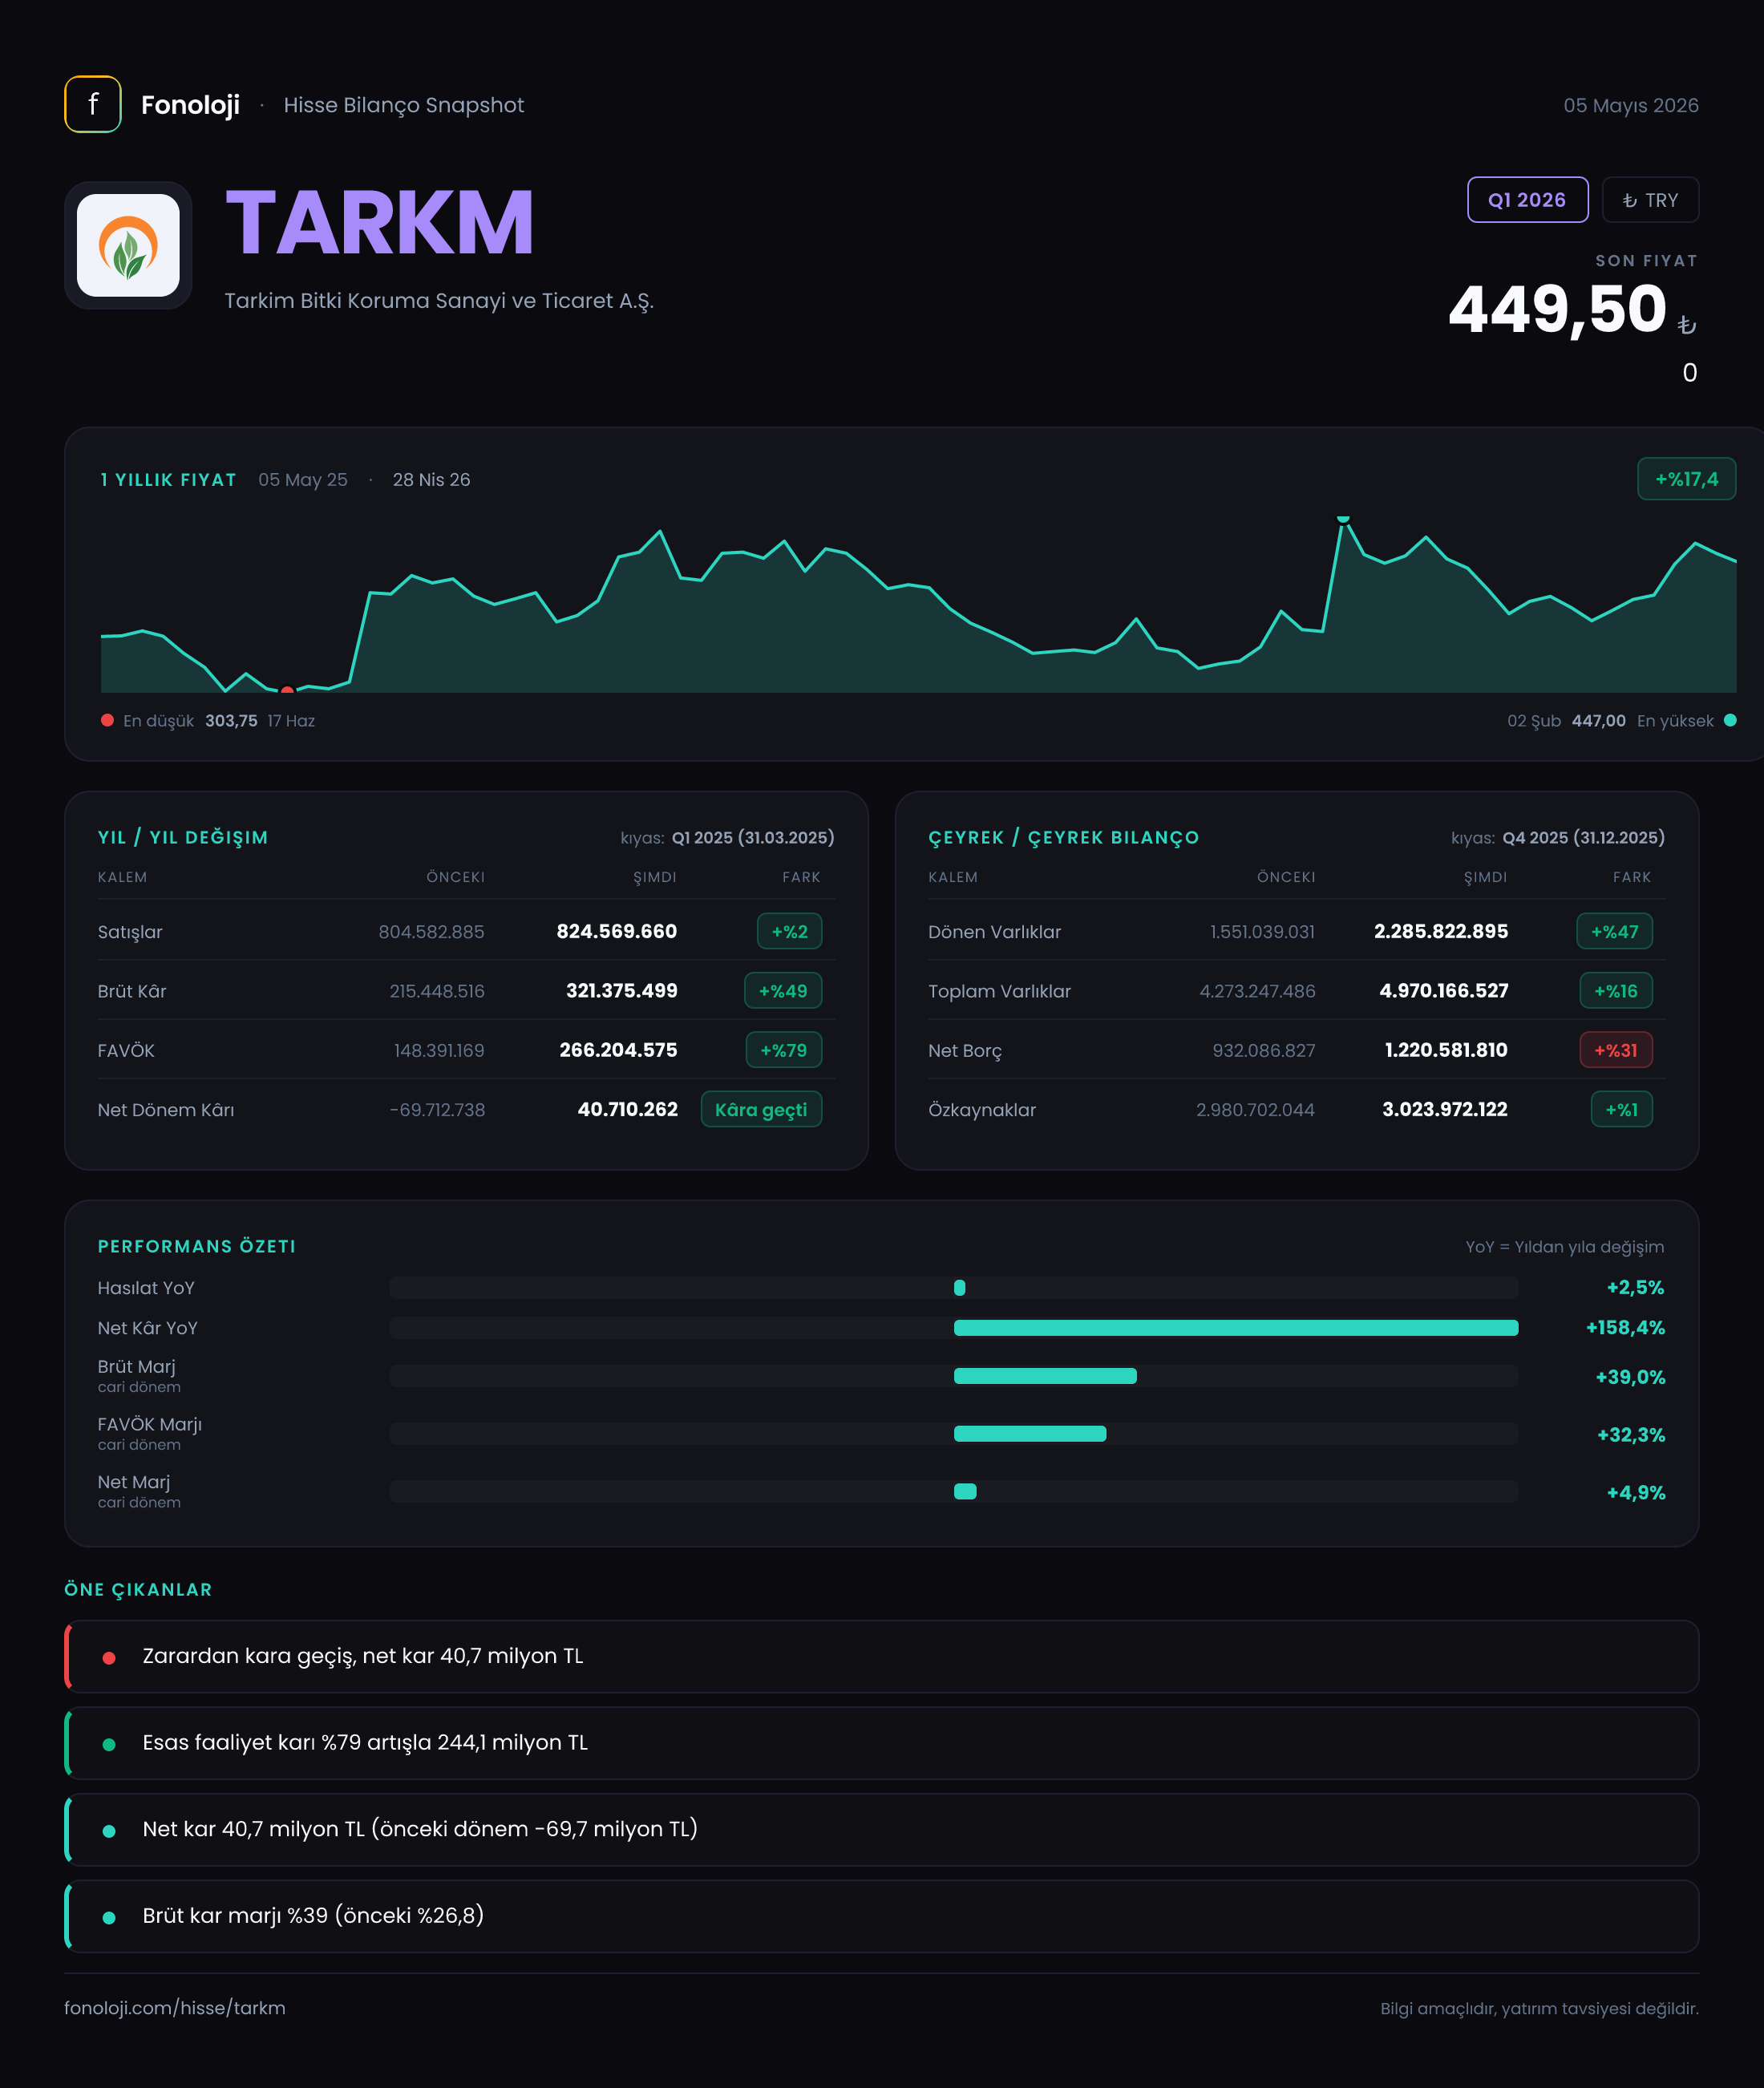Click the red lowest-price dot on chart
The height and width of the screenshot is (2088, 1764).
click(x=287, y=690)
